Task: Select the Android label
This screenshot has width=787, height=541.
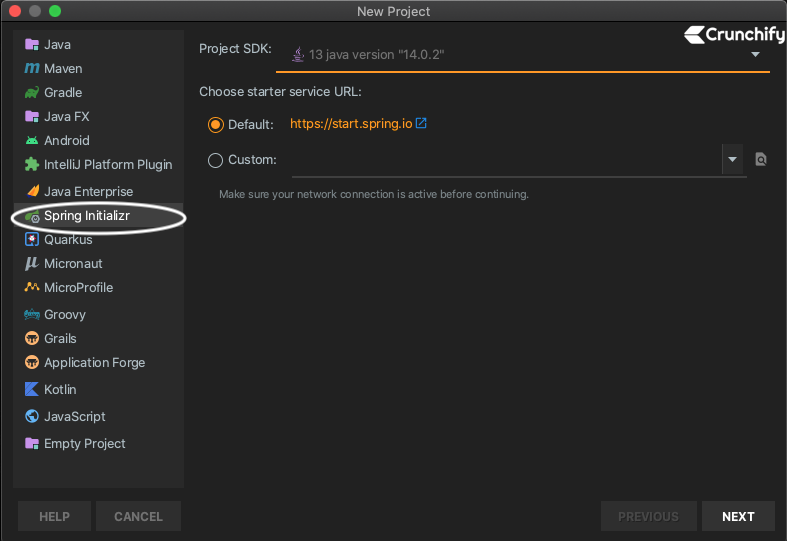Action: 67,141
